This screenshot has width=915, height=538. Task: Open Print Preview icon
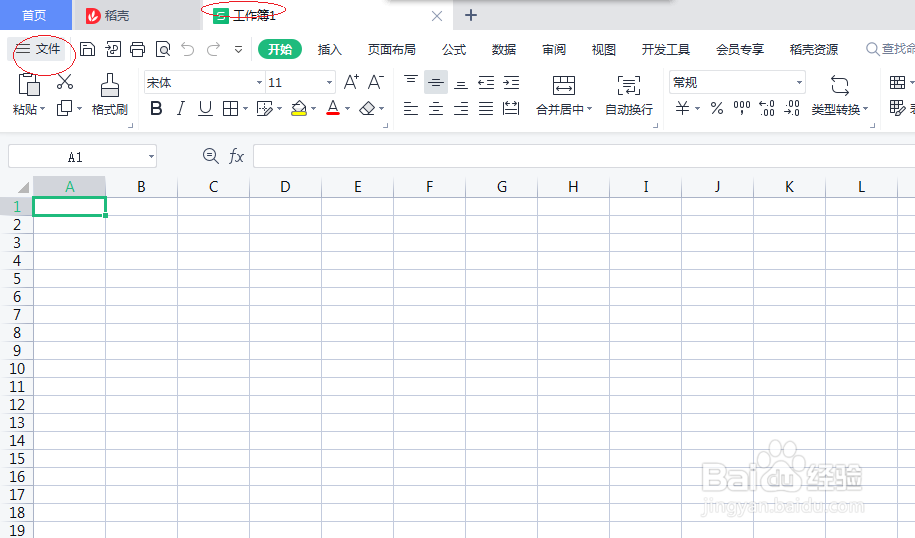(x=163, y=49)
